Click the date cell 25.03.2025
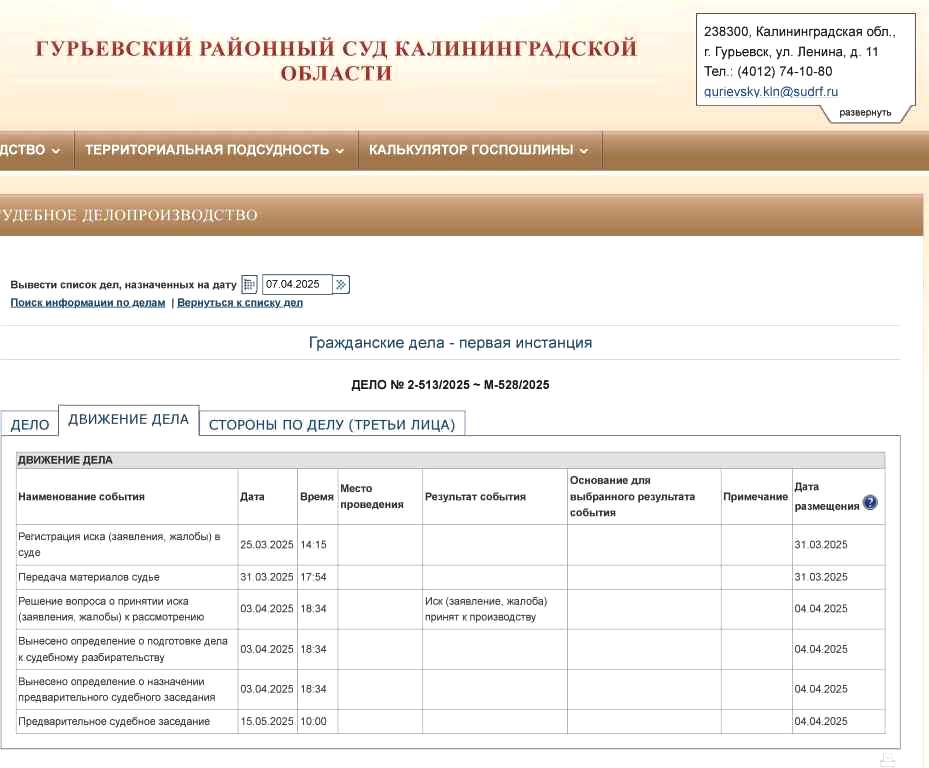 point(267,545)
